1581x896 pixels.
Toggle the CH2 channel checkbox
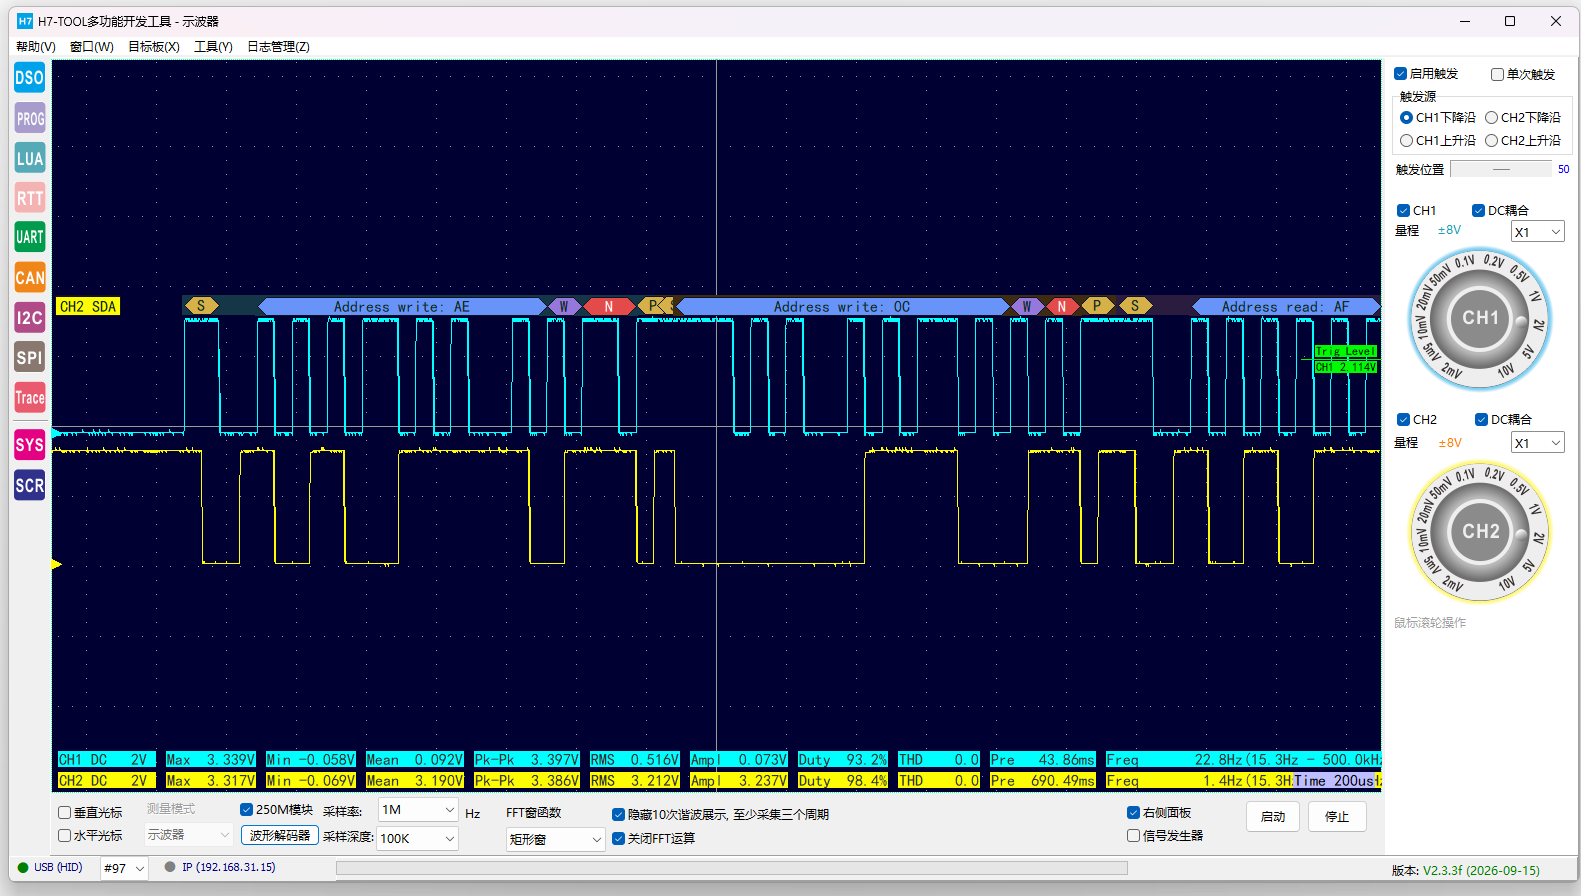1403,420
